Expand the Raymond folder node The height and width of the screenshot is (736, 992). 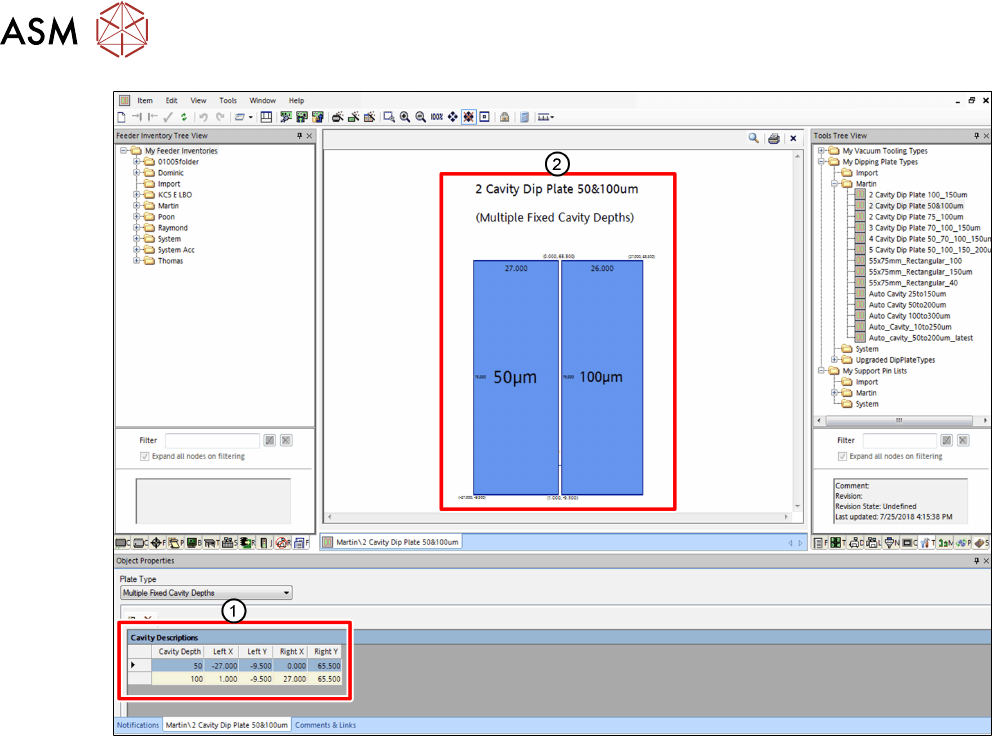(136, 227)
